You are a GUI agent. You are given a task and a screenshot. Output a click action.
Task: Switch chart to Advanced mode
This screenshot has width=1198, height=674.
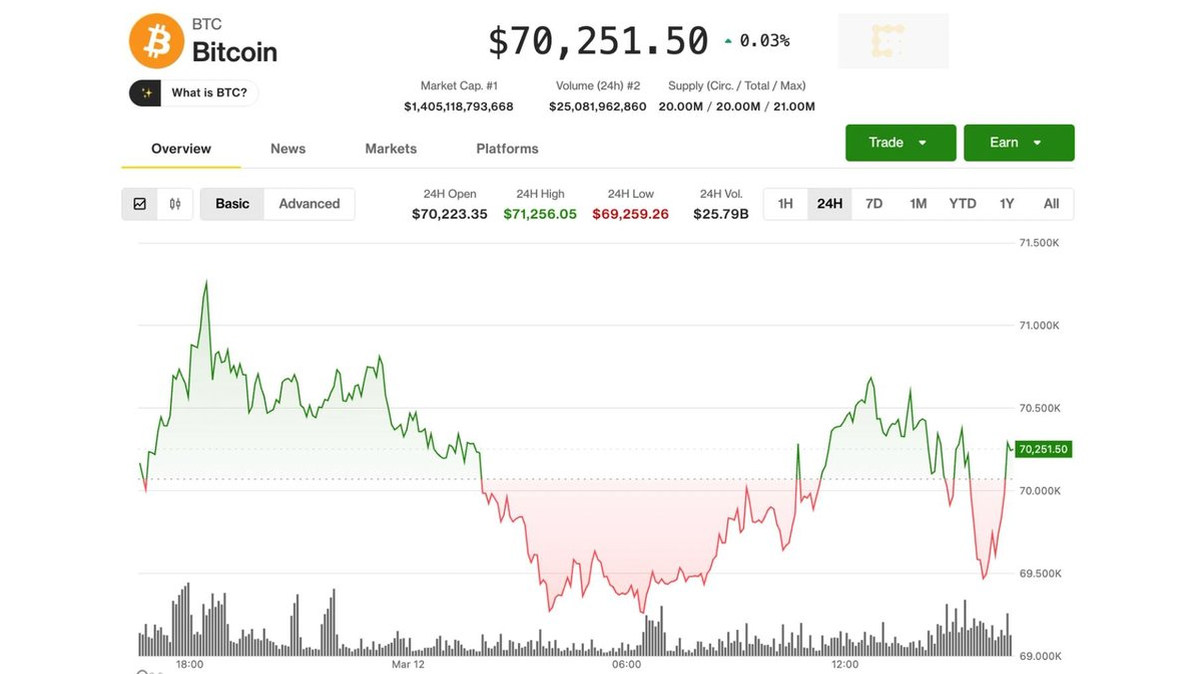pos(309,204)
